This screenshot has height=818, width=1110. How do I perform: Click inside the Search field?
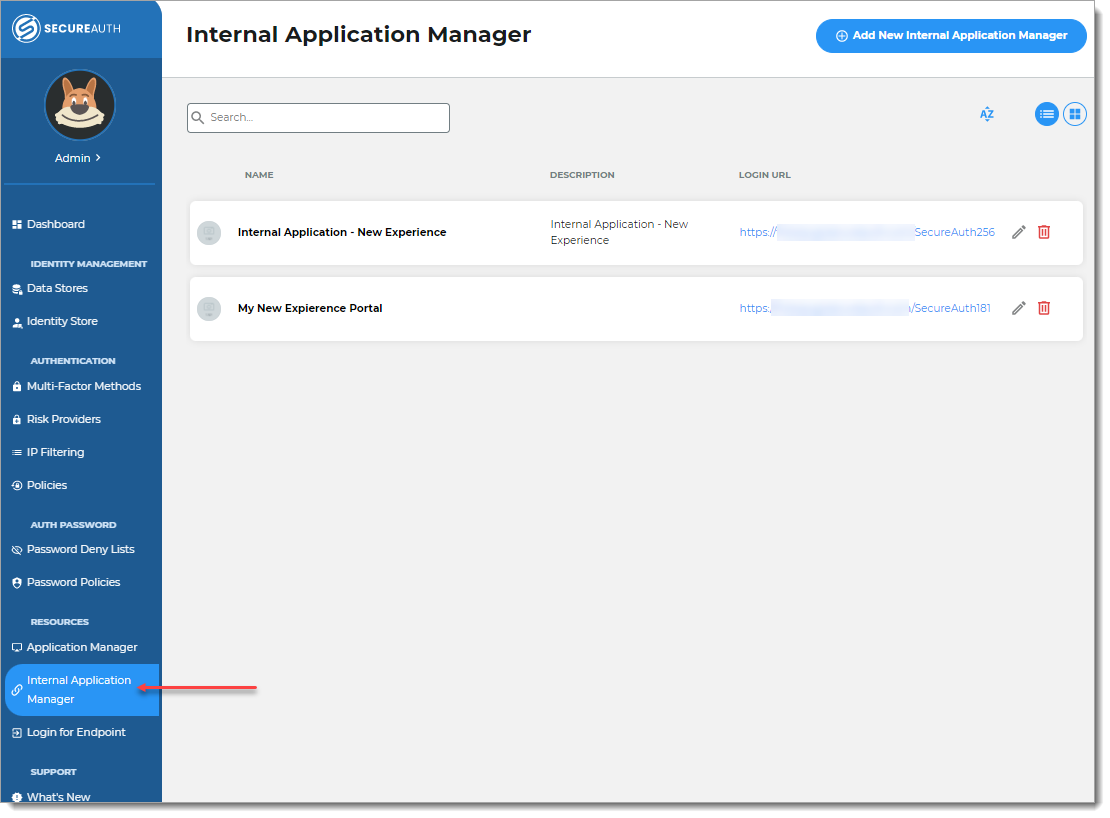[318, 117]
